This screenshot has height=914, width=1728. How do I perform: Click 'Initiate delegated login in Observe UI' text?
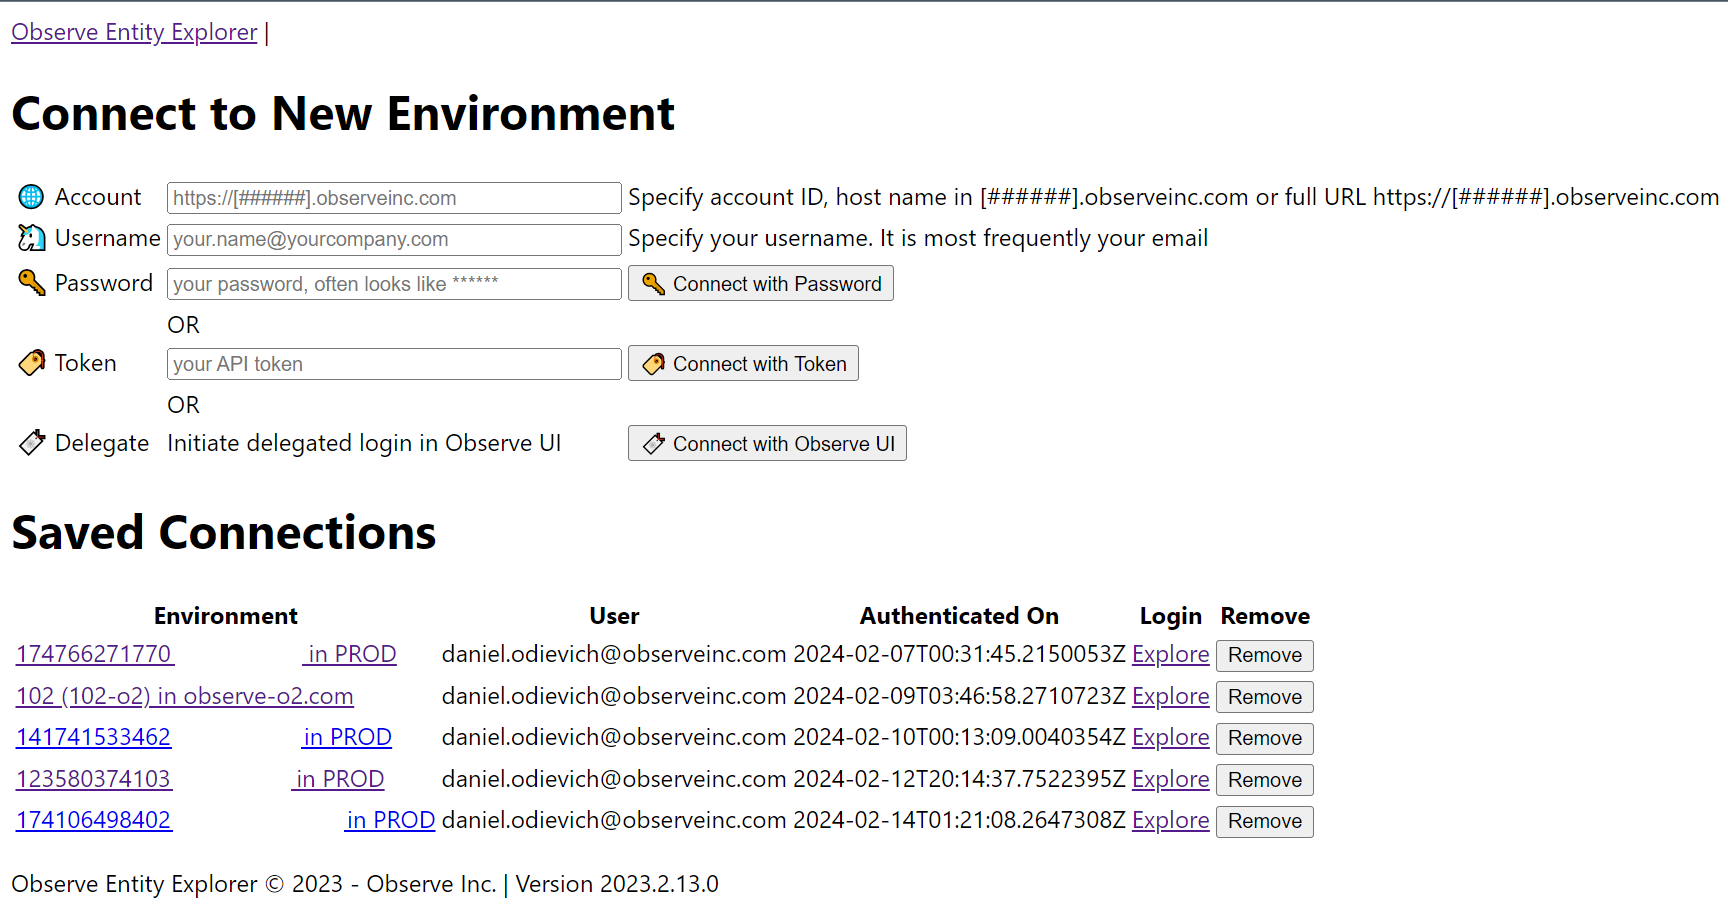(x=364, y=443)
